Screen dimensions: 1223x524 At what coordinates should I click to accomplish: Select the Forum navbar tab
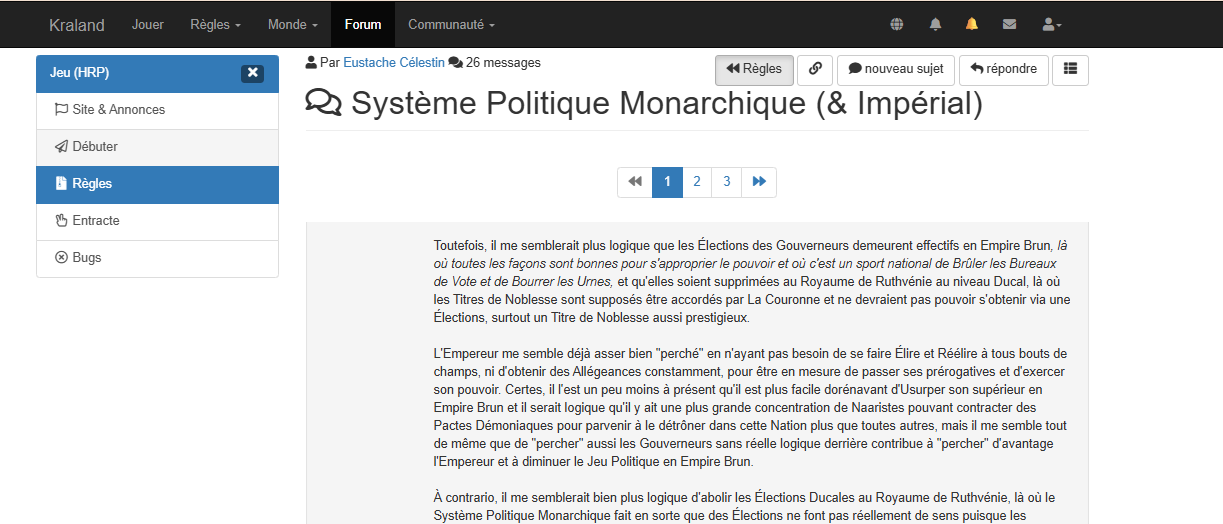pos(363,24)
